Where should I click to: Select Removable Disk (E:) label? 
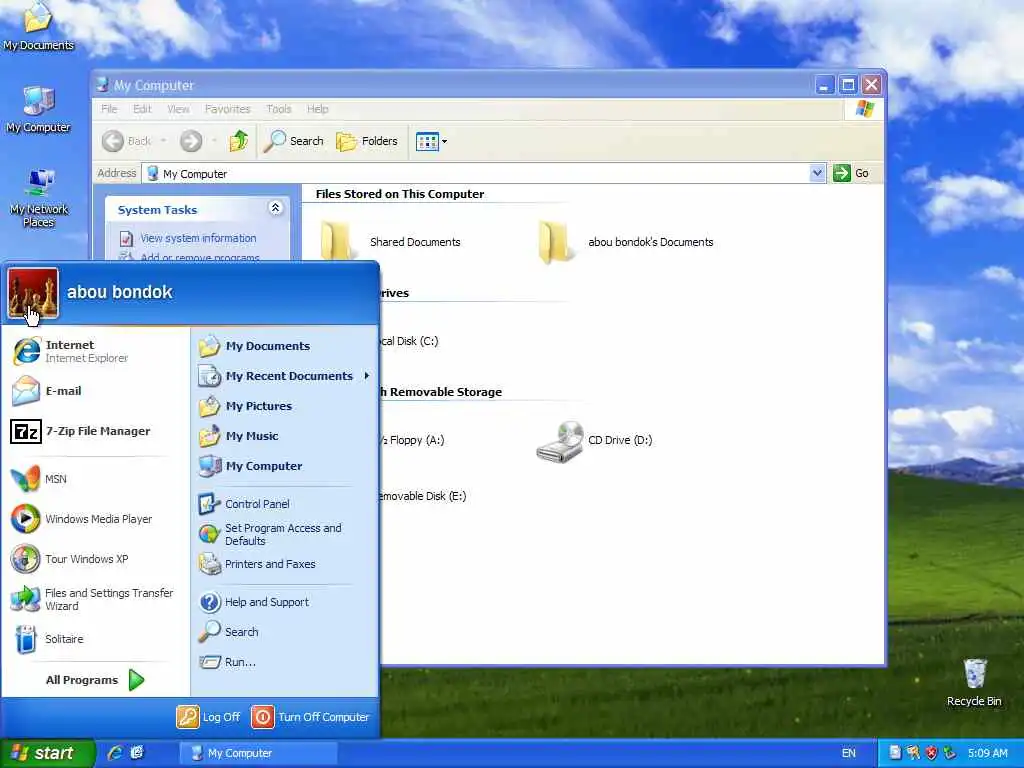(x=423, y=496)
